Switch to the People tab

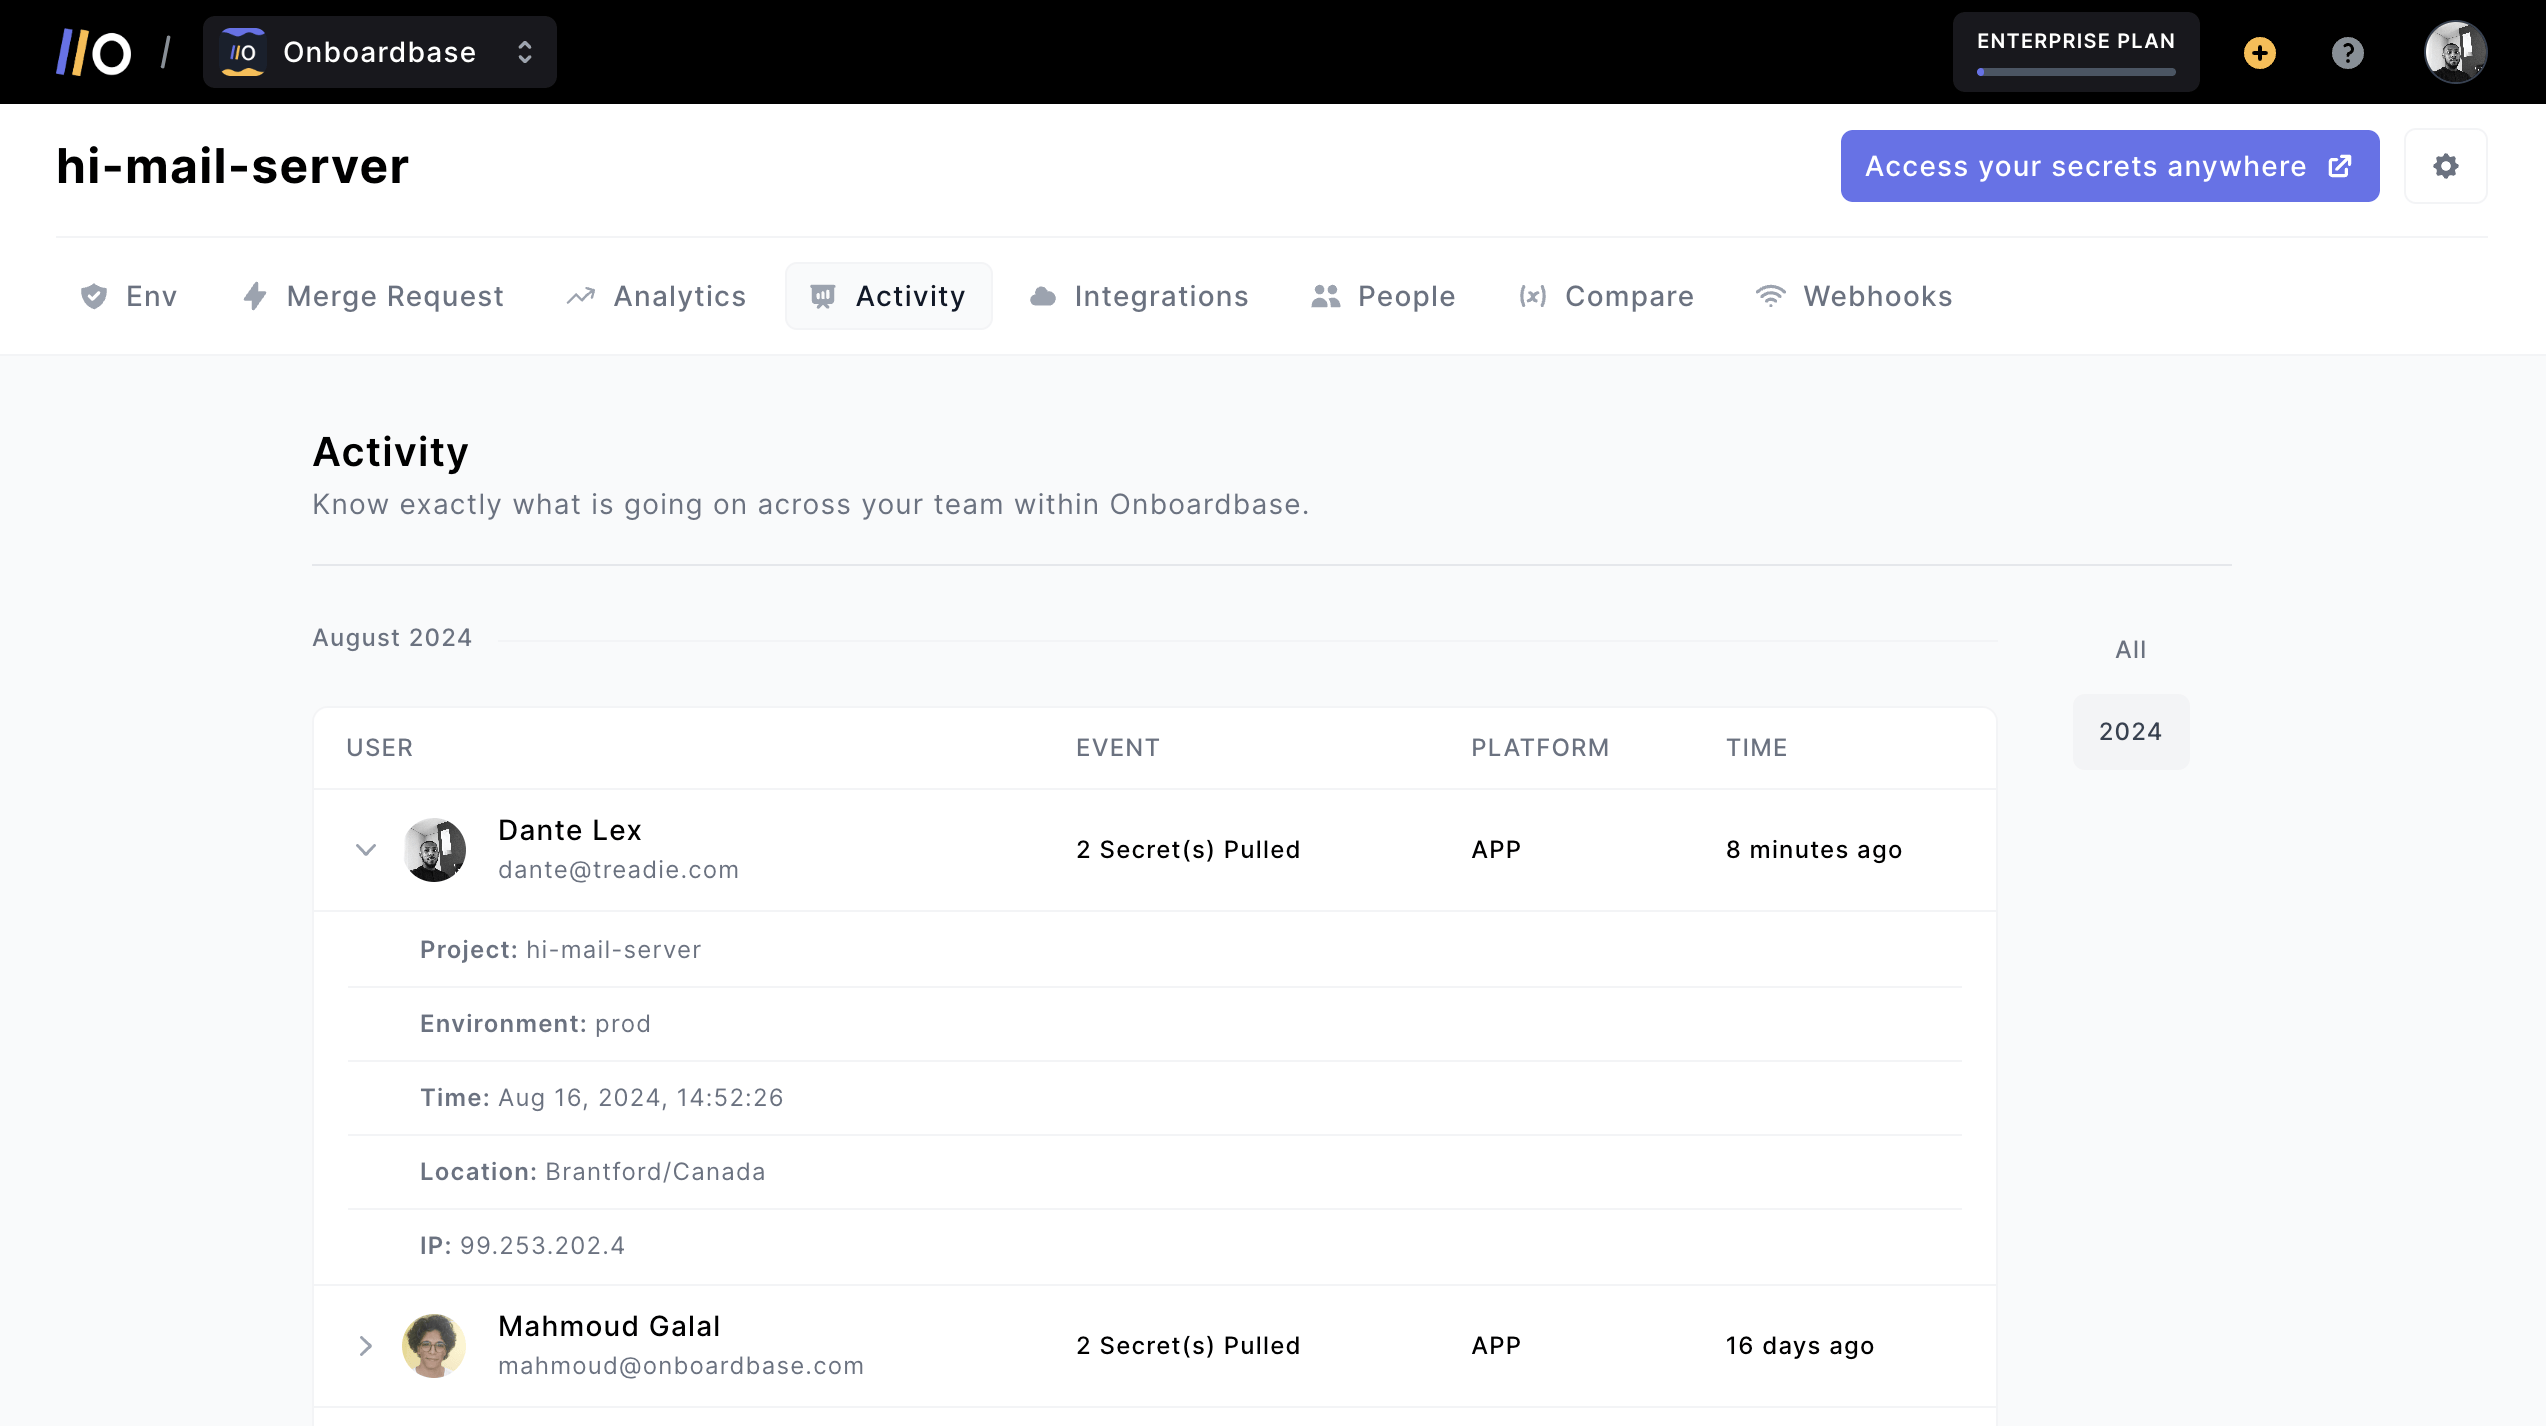tap(1383, 296)
